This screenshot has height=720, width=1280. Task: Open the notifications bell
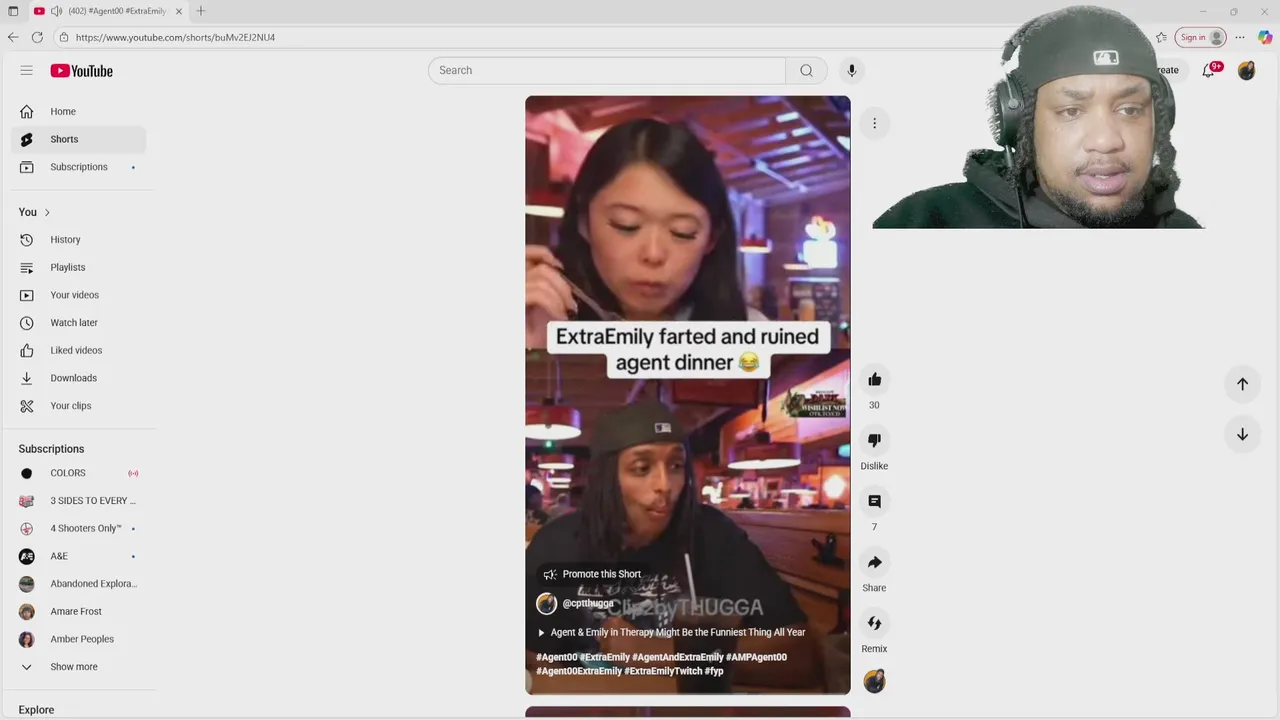[x=1208, y=71]
